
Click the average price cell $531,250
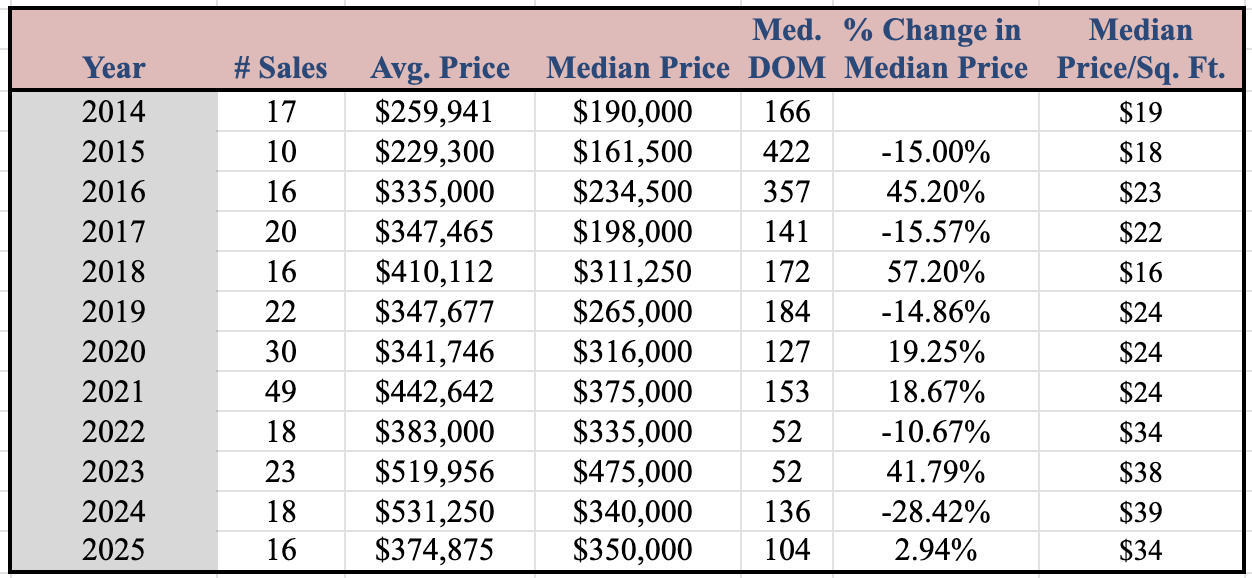434,511
